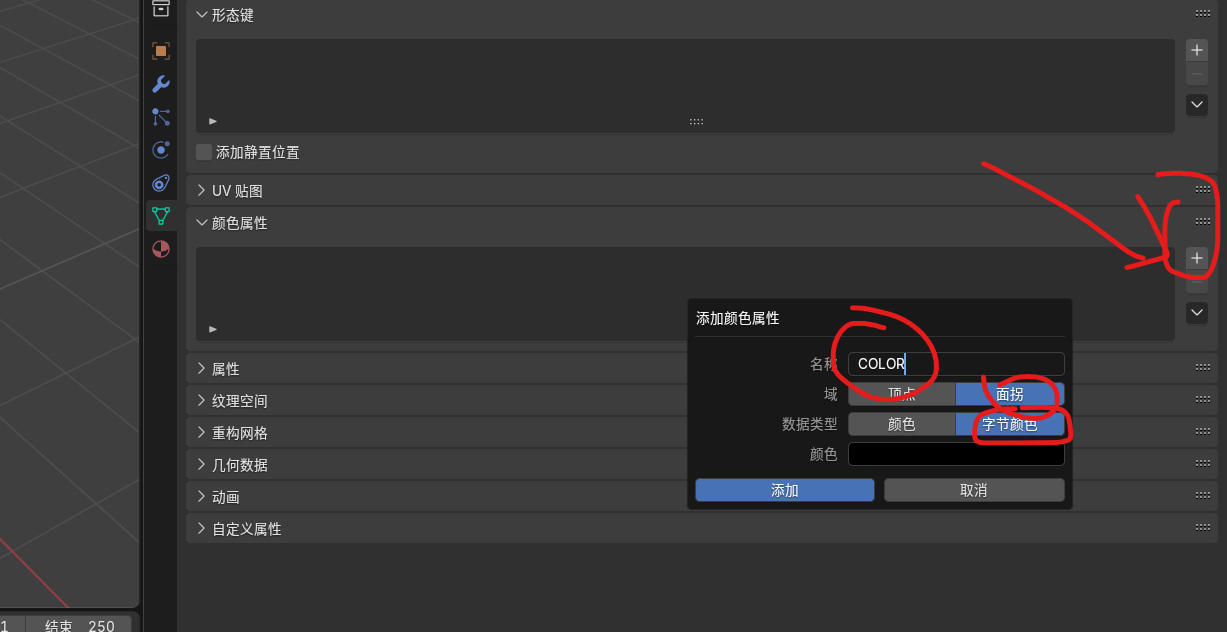Cancel dialog with 取消 button
Viewport: 1227px width, 632px height.
(x=974, y=490)
